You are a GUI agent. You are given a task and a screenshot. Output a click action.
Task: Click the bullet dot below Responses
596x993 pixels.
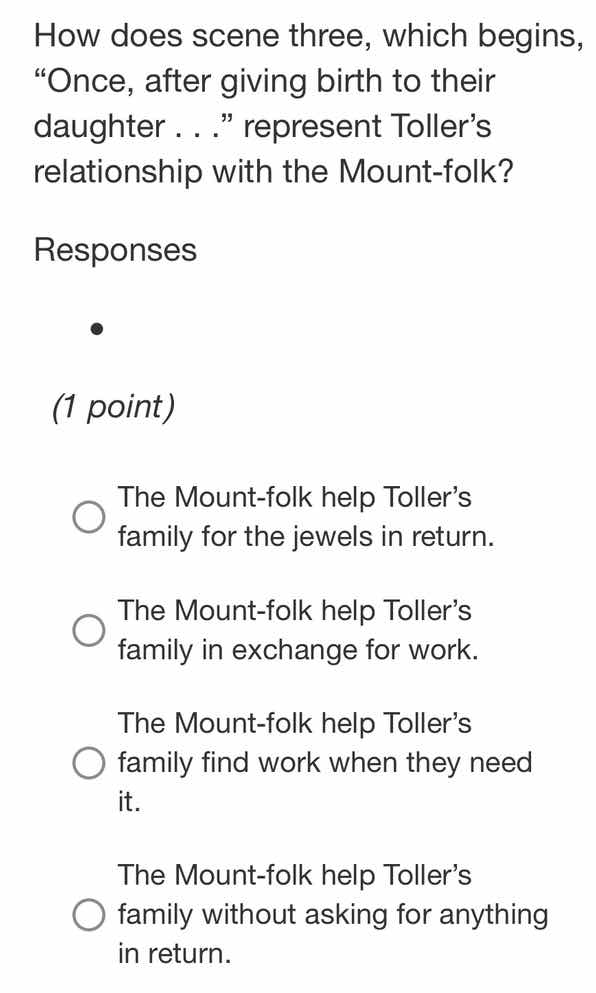pos(96,329)
